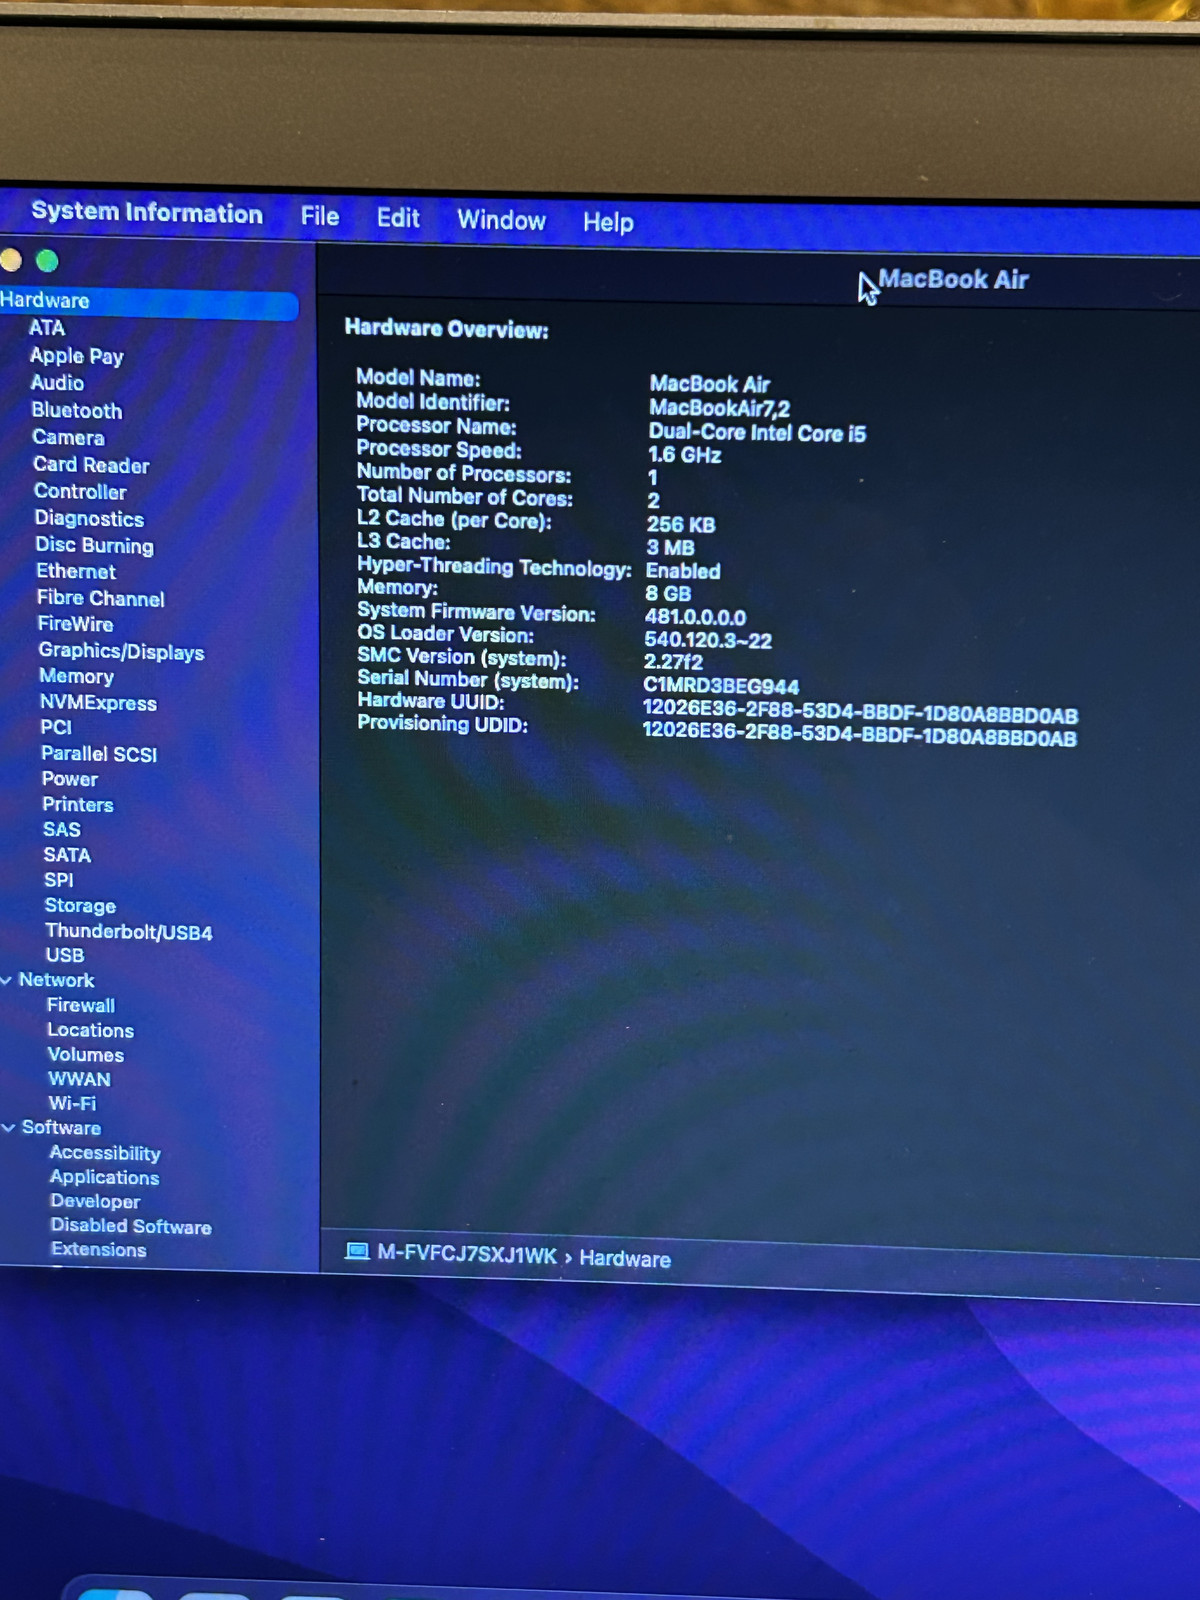This screenshot has width=1200, height=1600.
Task: Select Disc Burning in the sidebar
Action: (95, 546)
